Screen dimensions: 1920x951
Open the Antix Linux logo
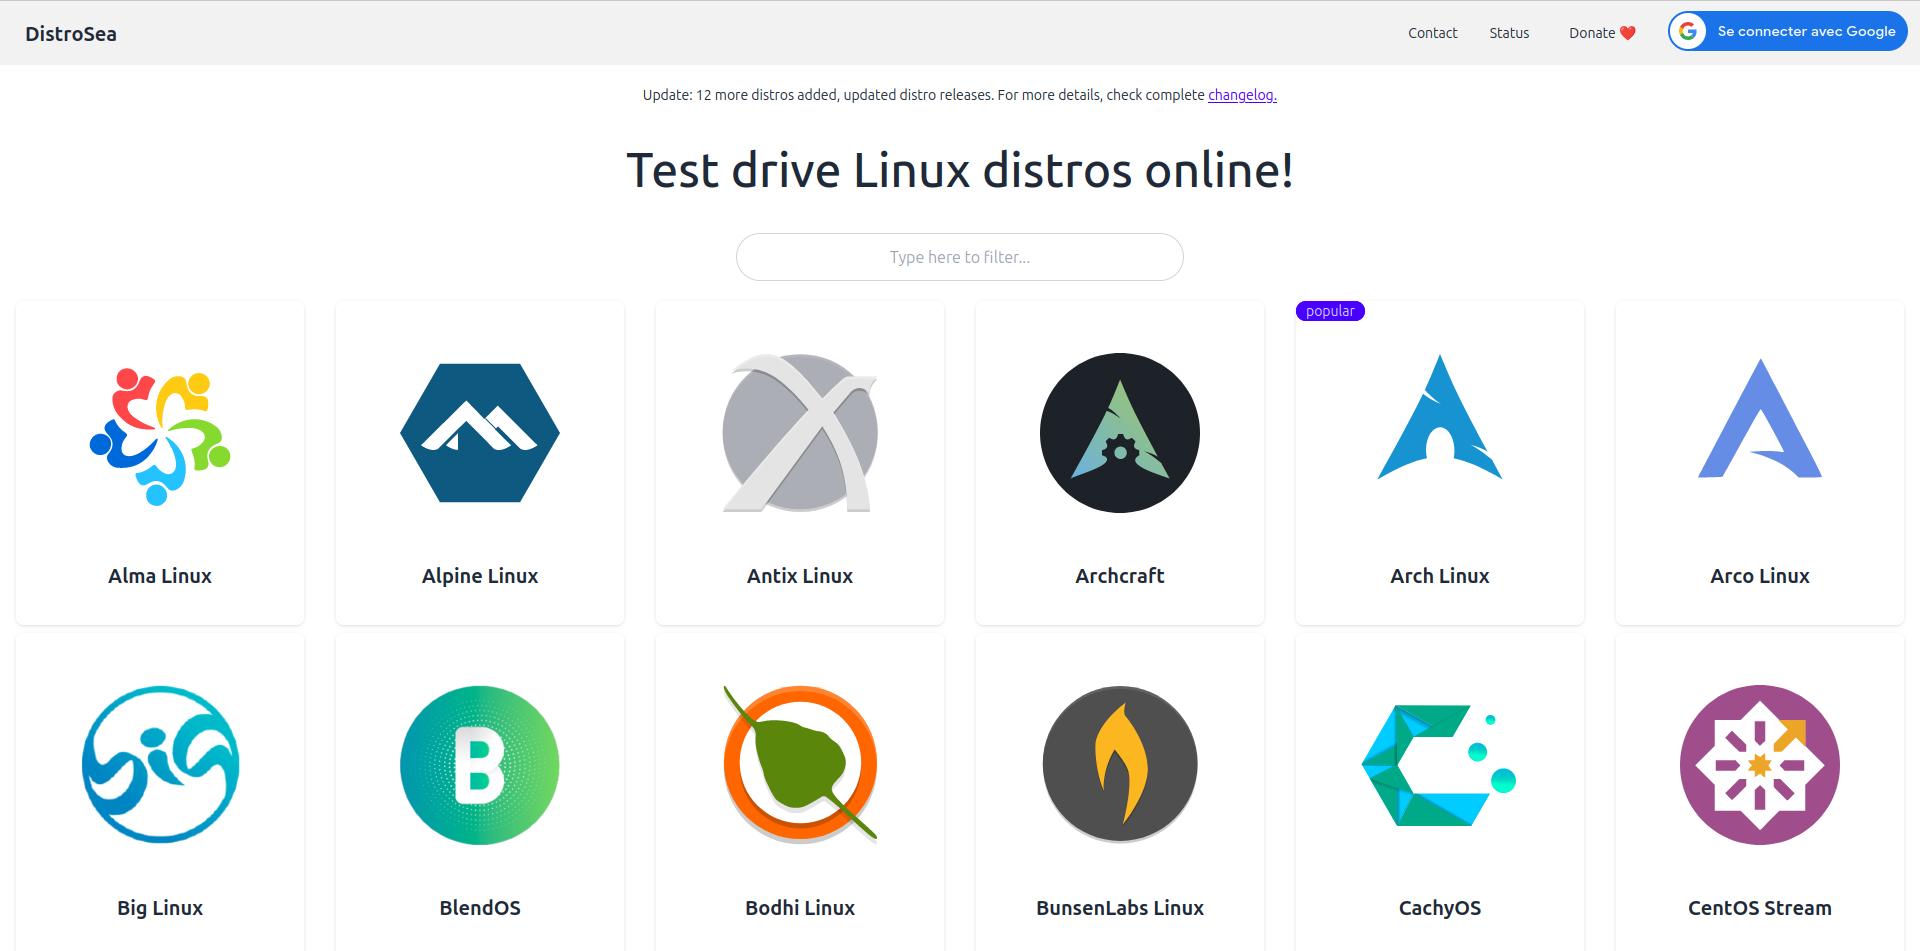[x=800, y=433]
